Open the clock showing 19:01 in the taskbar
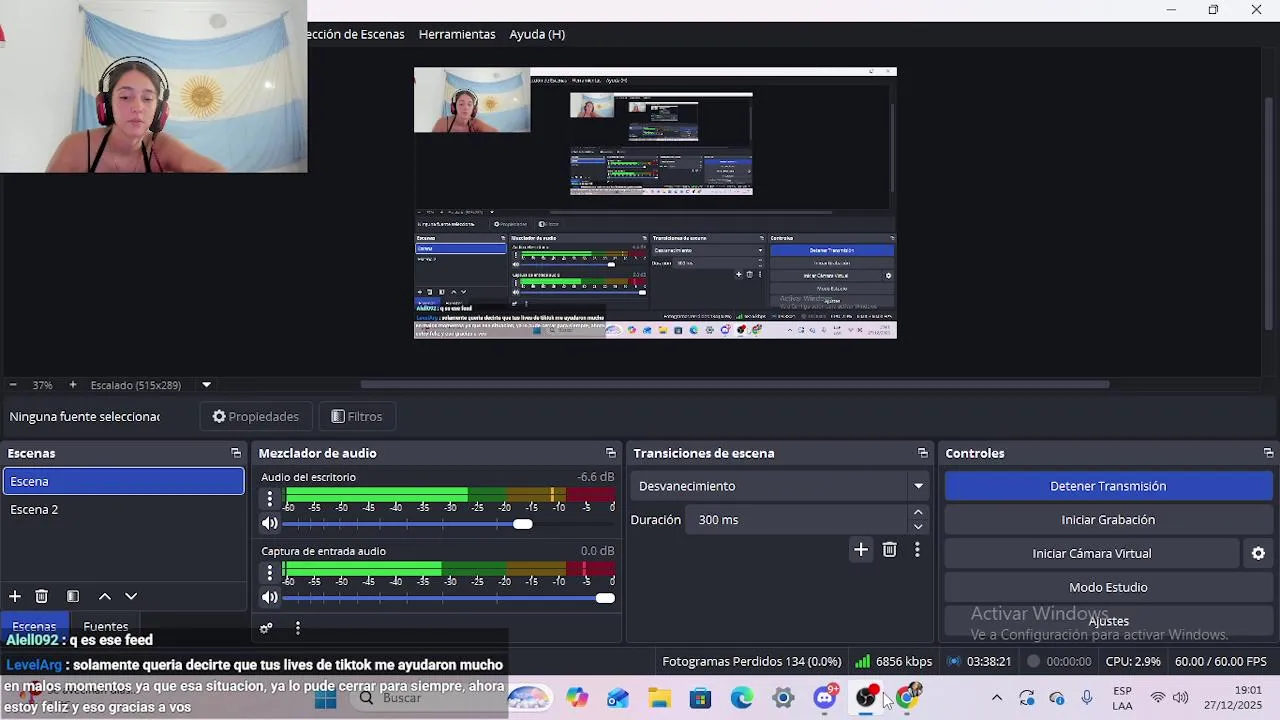 tap(1233, 698)
